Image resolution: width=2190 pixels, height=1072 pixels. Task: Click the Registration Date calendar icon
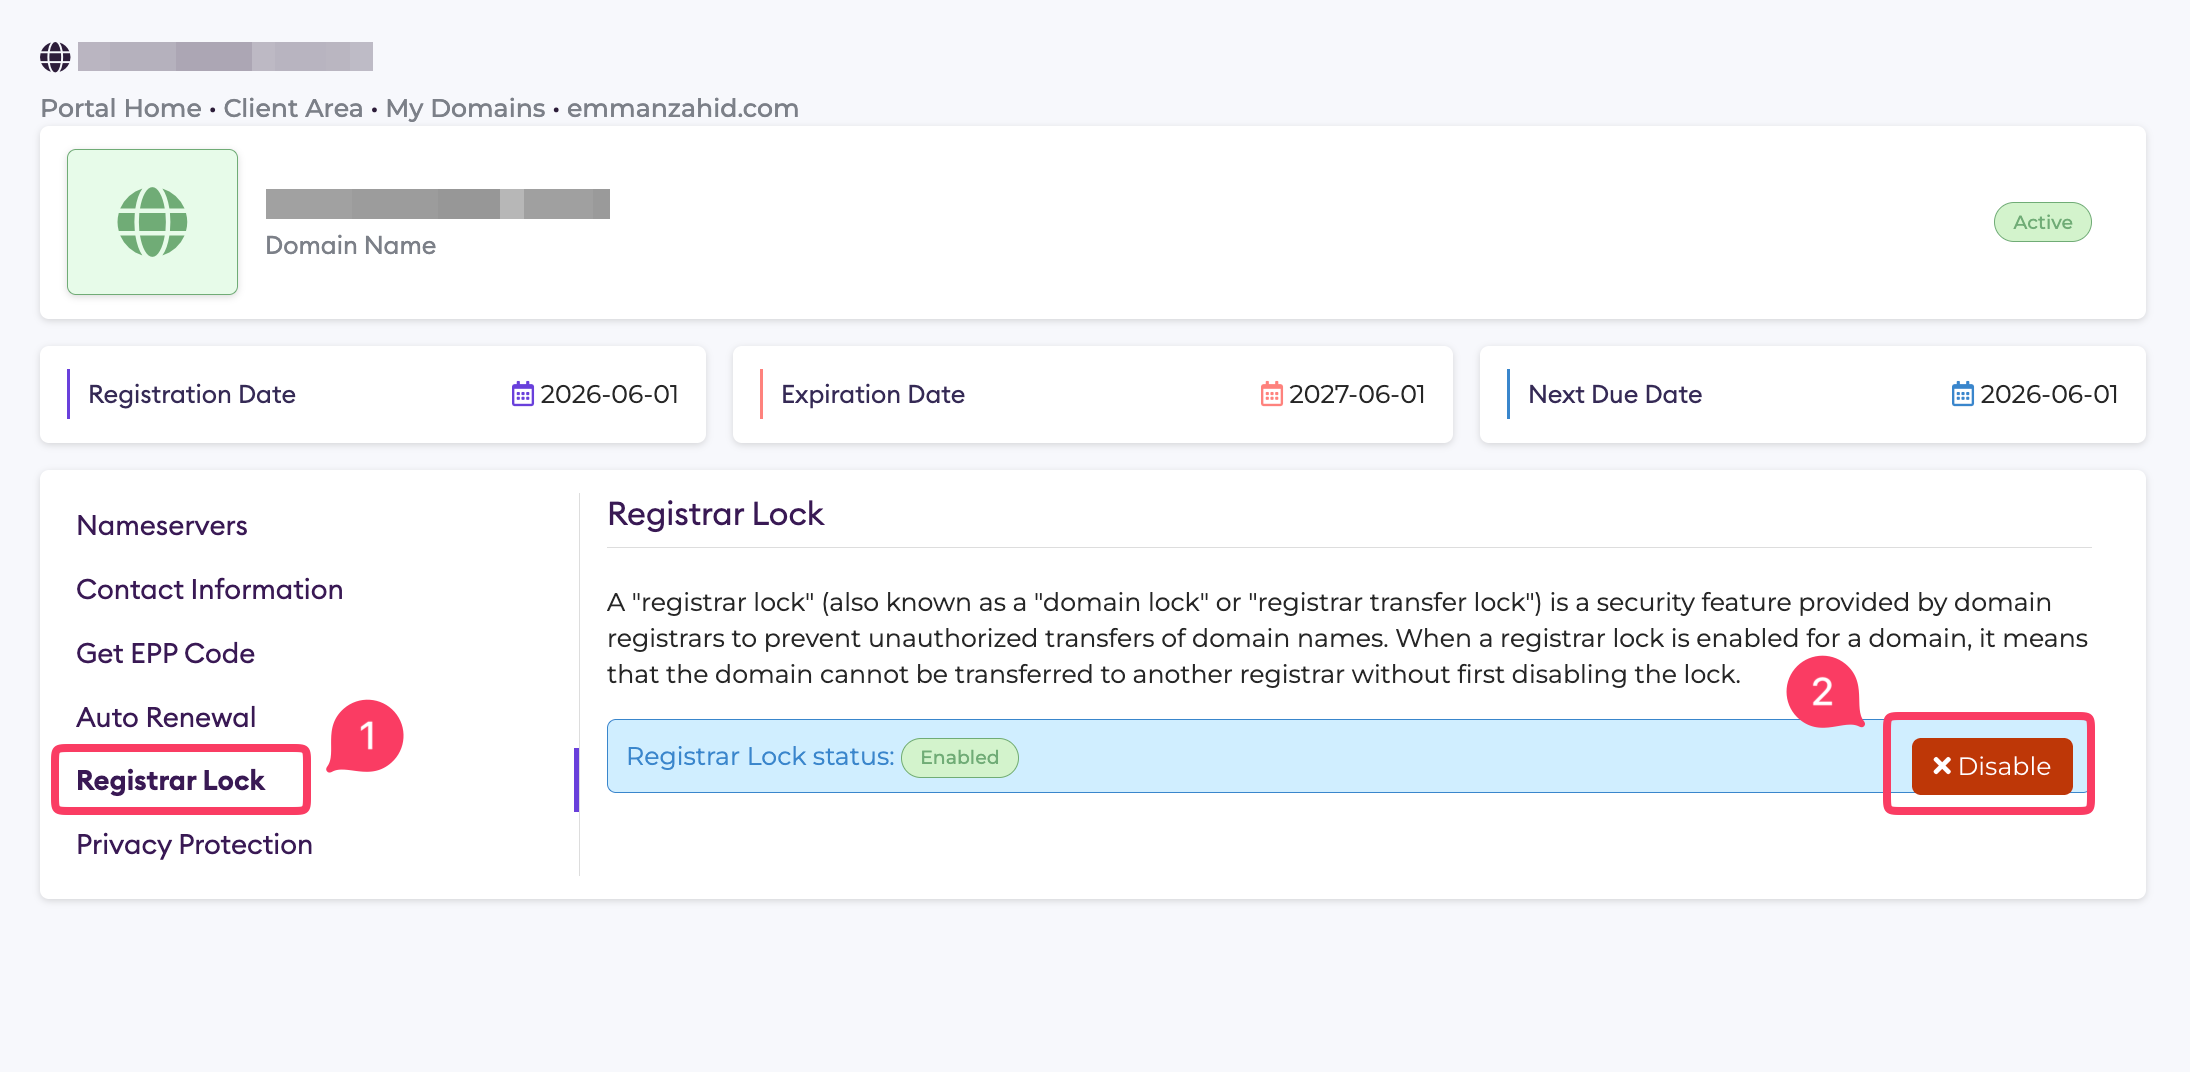(x=522, y=394)
